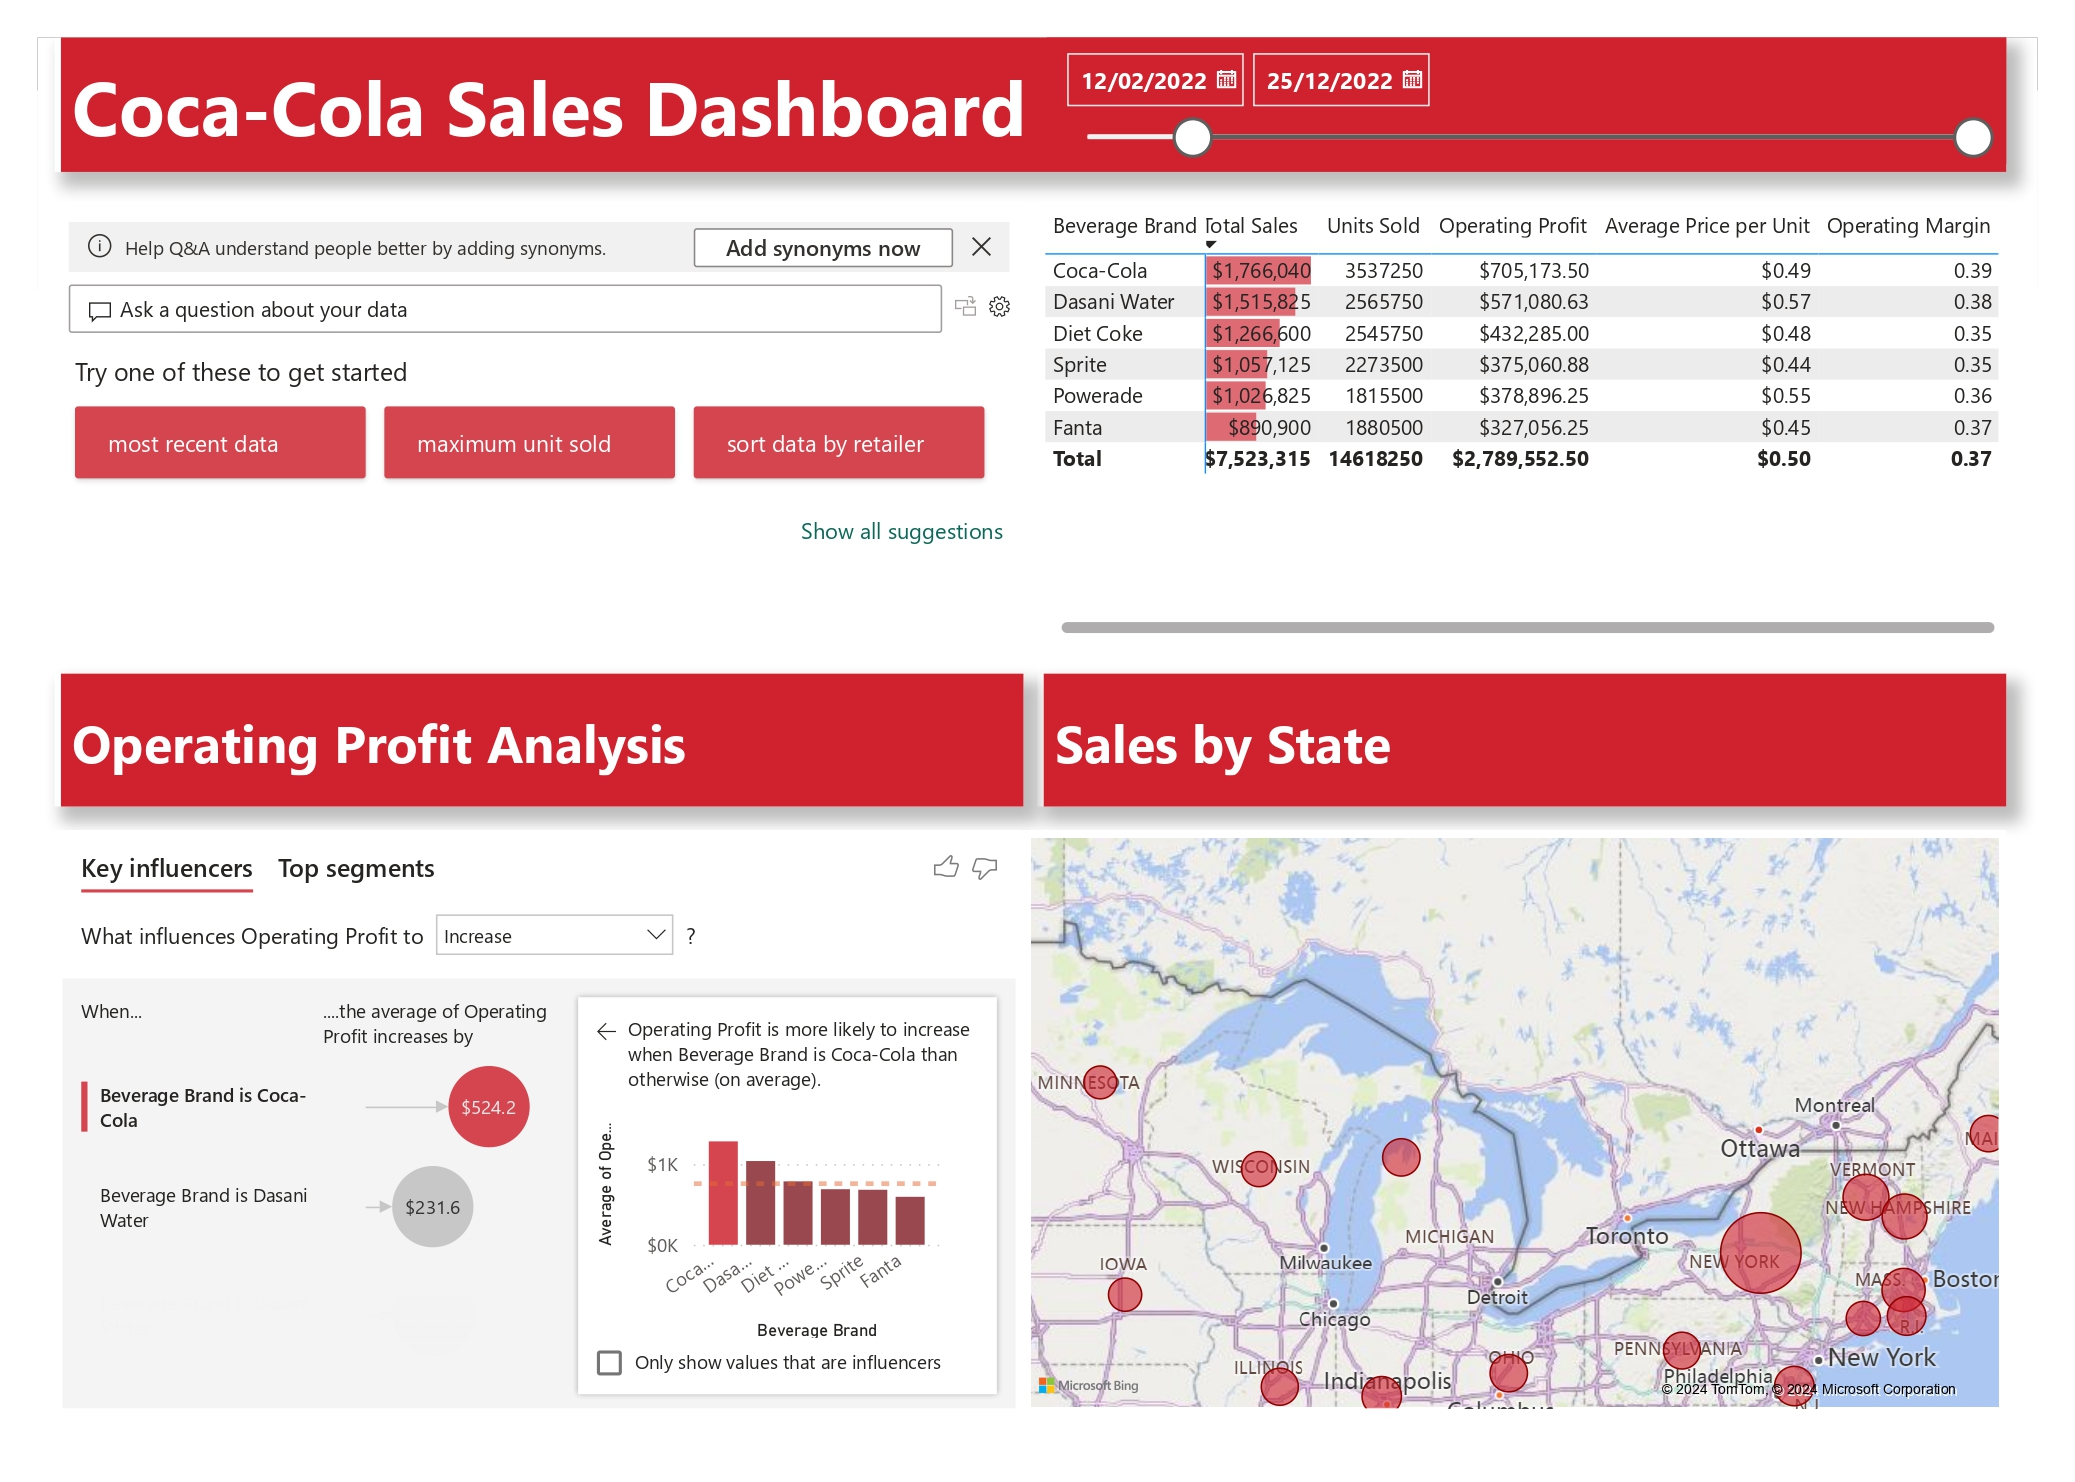
Task: Select the Key influencers tab
Action: coord(166,868)
